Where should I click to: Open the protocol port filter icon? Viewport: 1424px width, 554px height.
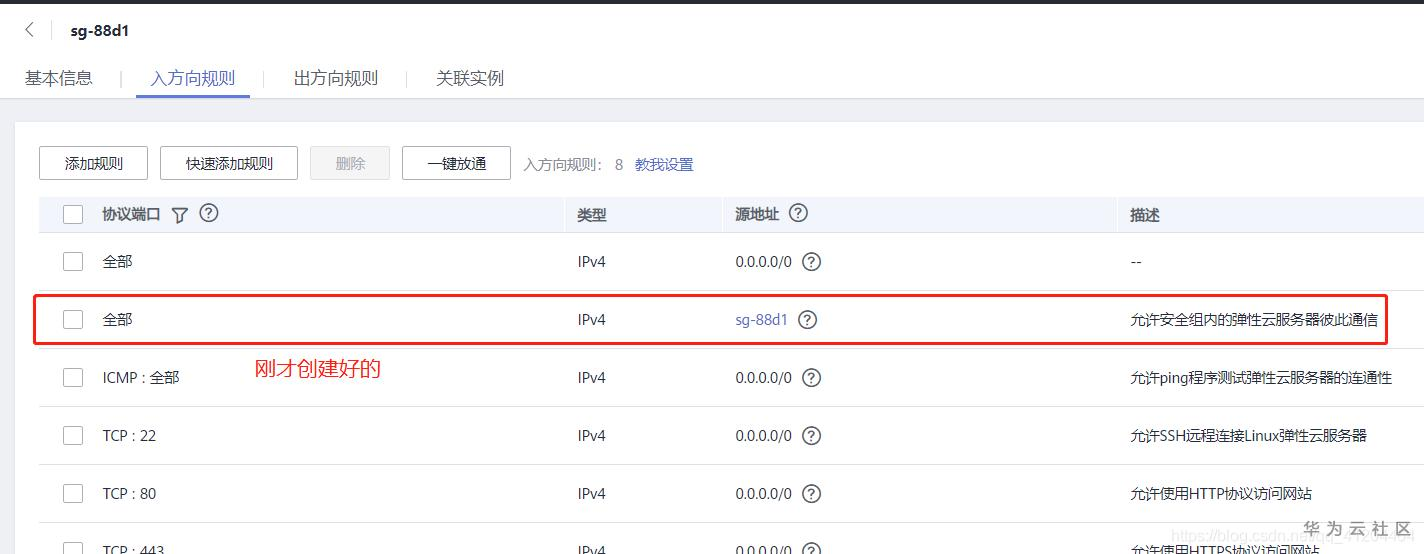180,215
